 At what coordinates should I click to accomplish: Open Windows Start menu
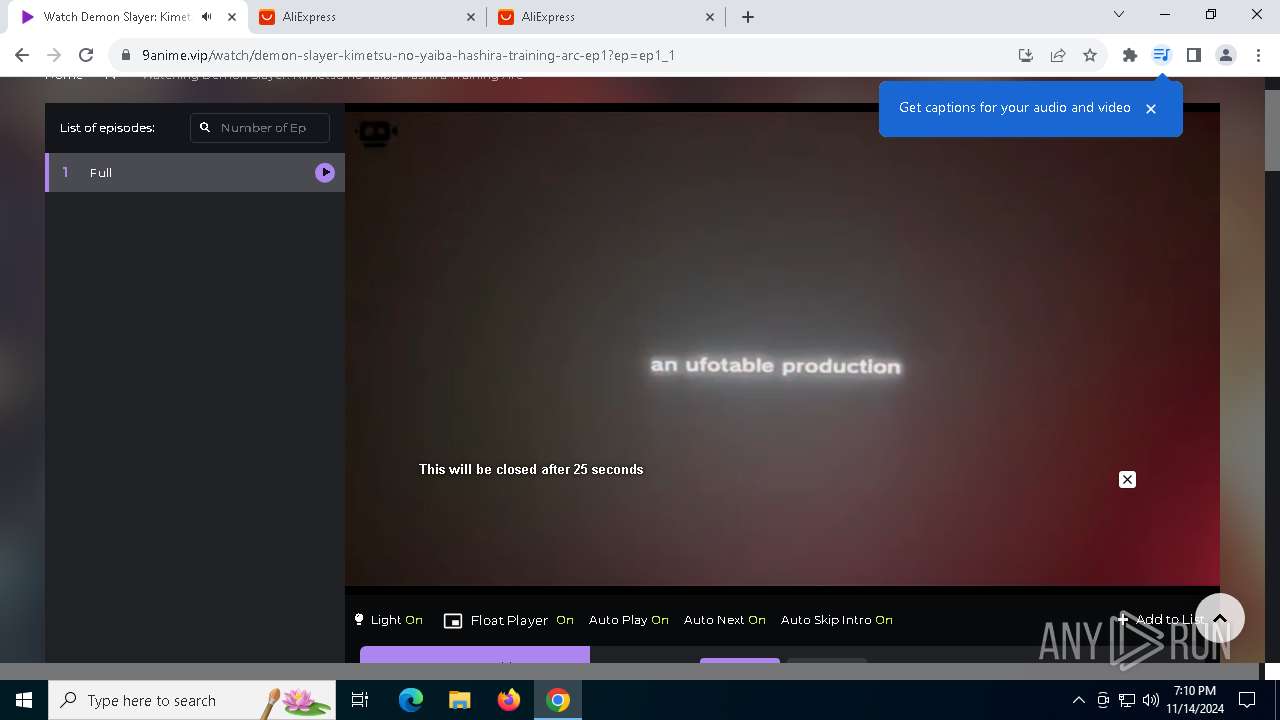(24, 700)
